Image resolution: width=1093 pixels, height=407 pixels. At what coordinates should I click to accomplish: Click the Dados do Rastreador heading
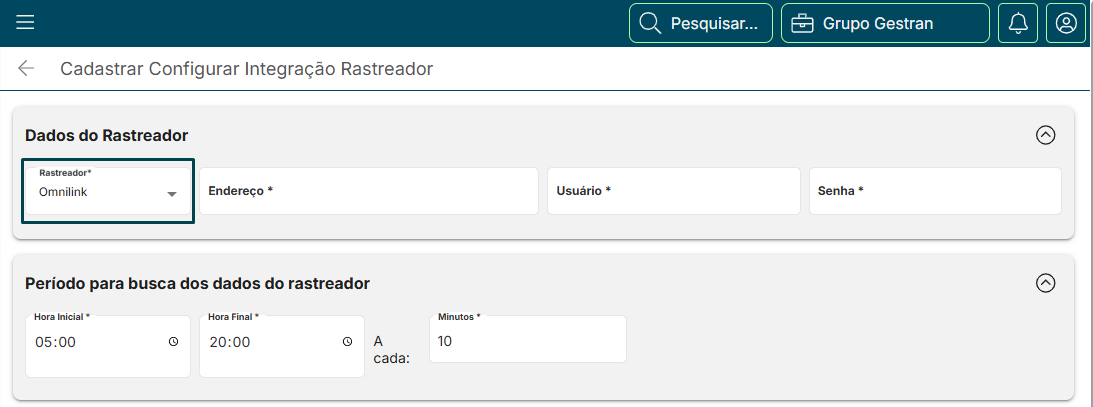pos(107,135)
